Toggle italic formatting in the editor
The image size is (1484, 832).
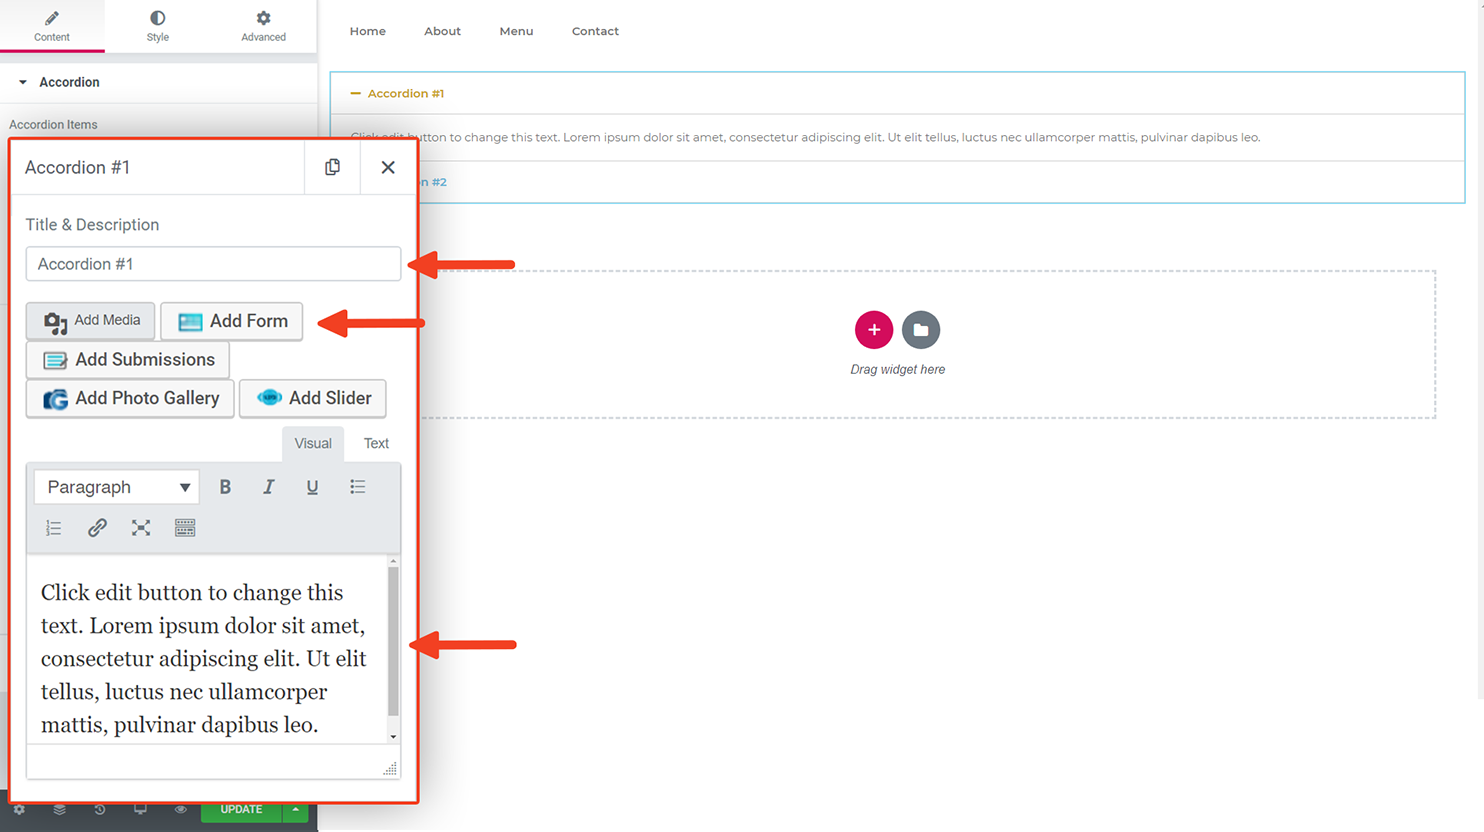[x=268, y=487]
